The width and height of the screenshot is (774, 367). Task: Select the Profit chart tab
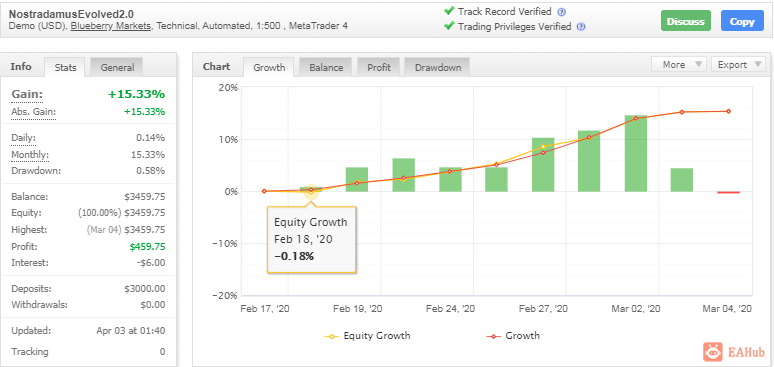click(379, 67)
